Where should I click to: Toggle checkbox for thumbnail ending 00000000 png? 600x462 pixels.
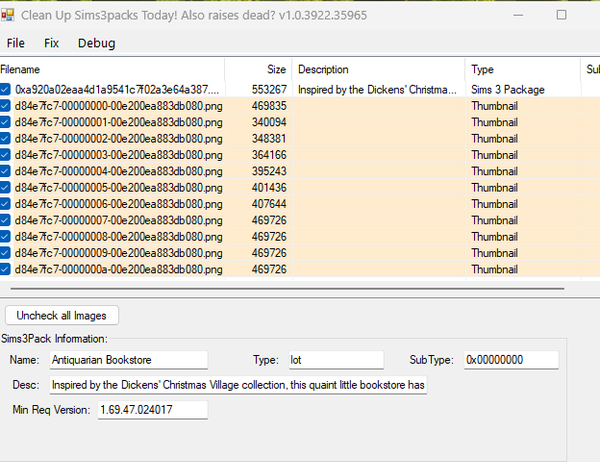tap(7, 105)
